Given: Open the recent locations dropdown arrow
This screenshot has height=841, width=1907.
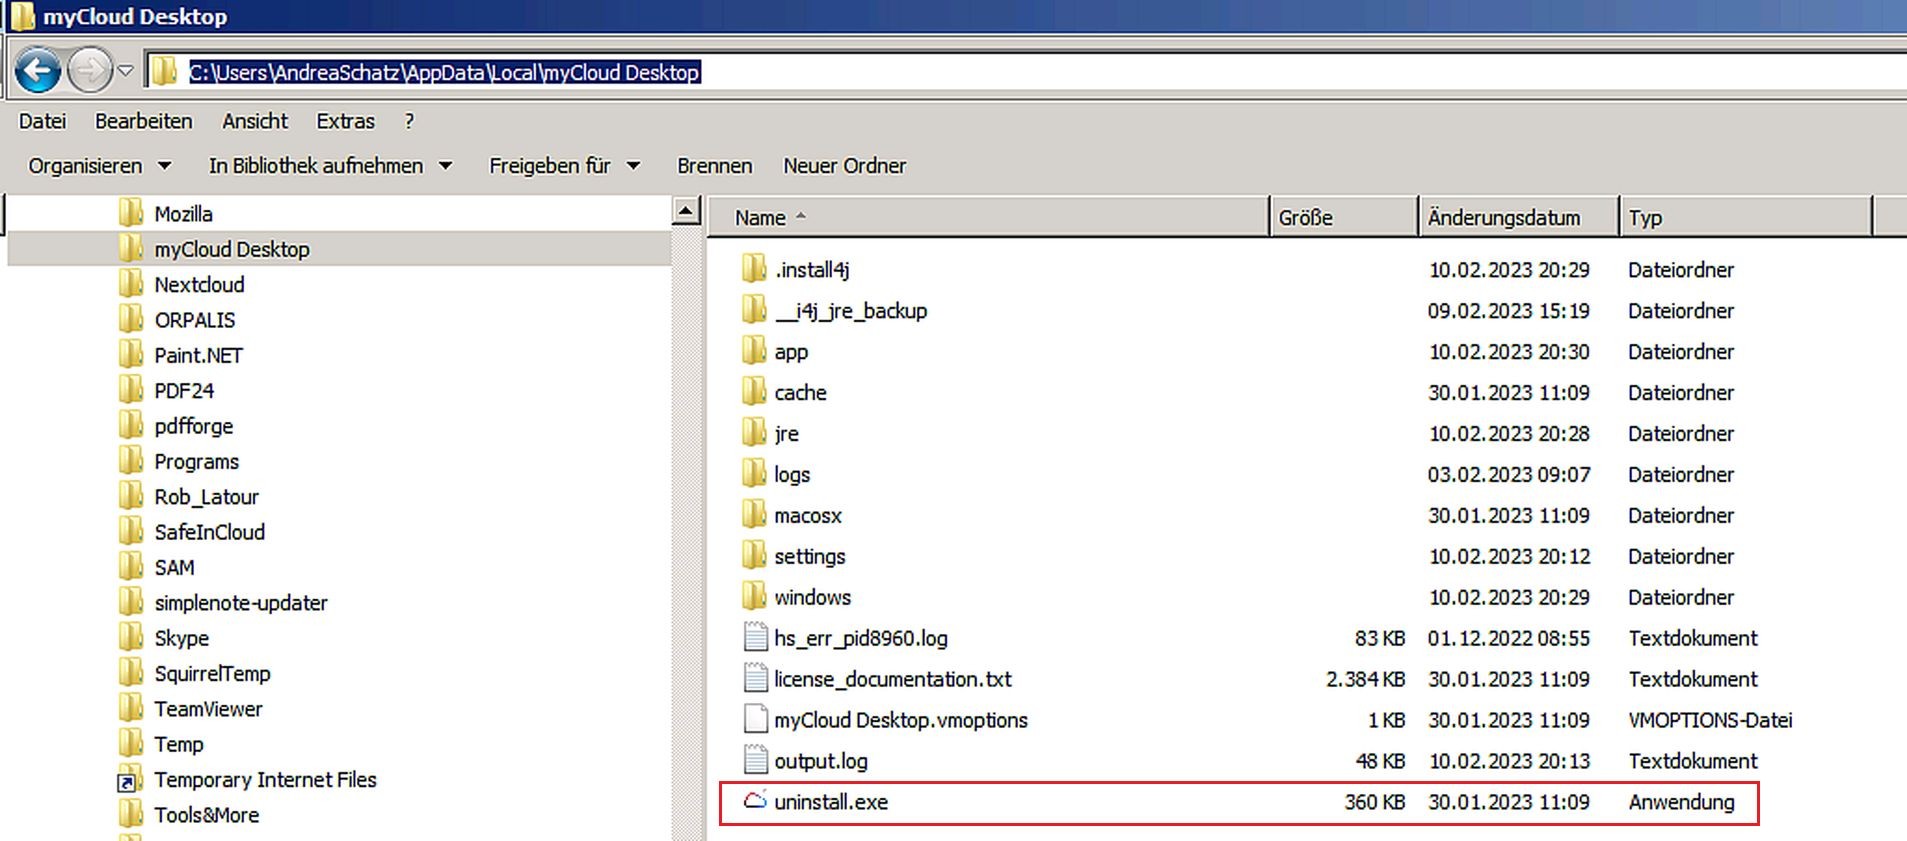Looking at the screenshot, I should pyautogui.click(x=125, y=71).
